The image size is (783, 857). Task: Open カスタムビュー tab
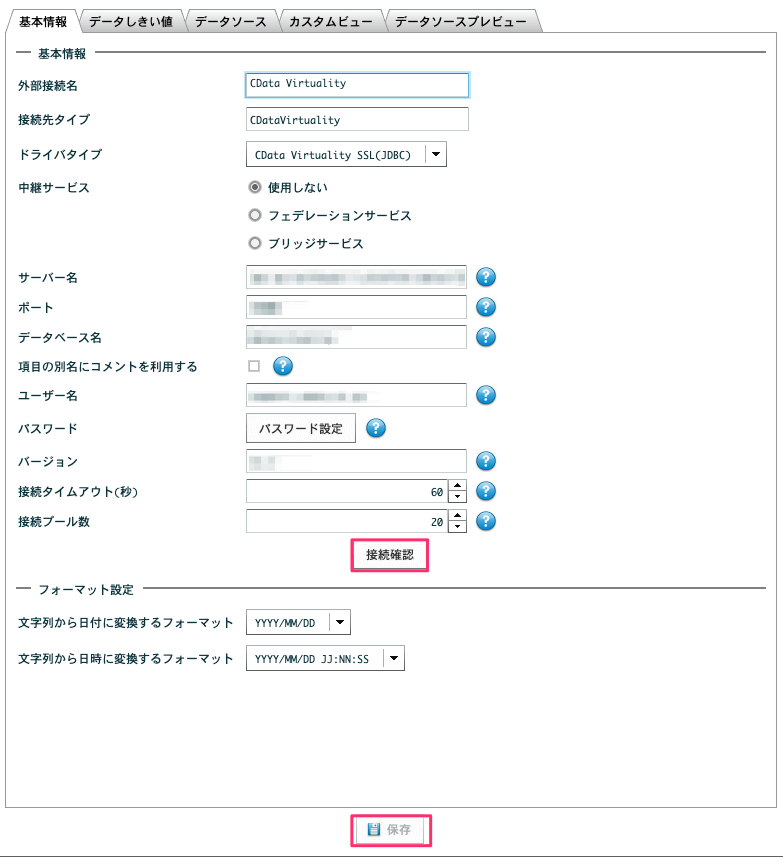coord(331,21)
